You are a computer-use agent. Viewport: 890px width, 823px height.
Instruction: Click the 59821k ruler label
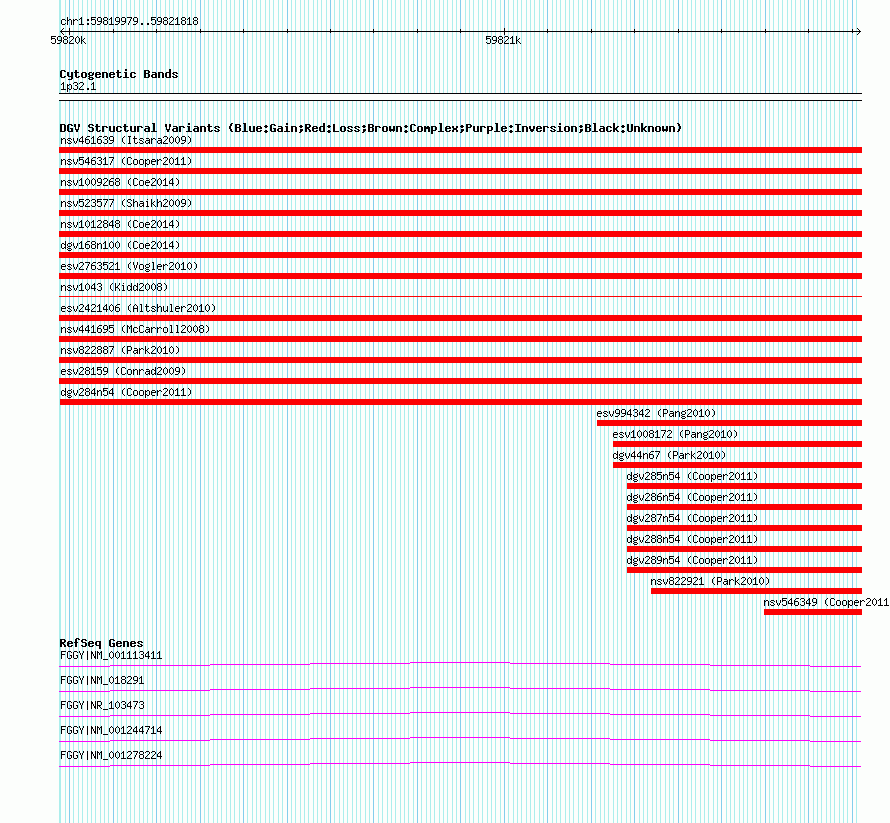503,40
